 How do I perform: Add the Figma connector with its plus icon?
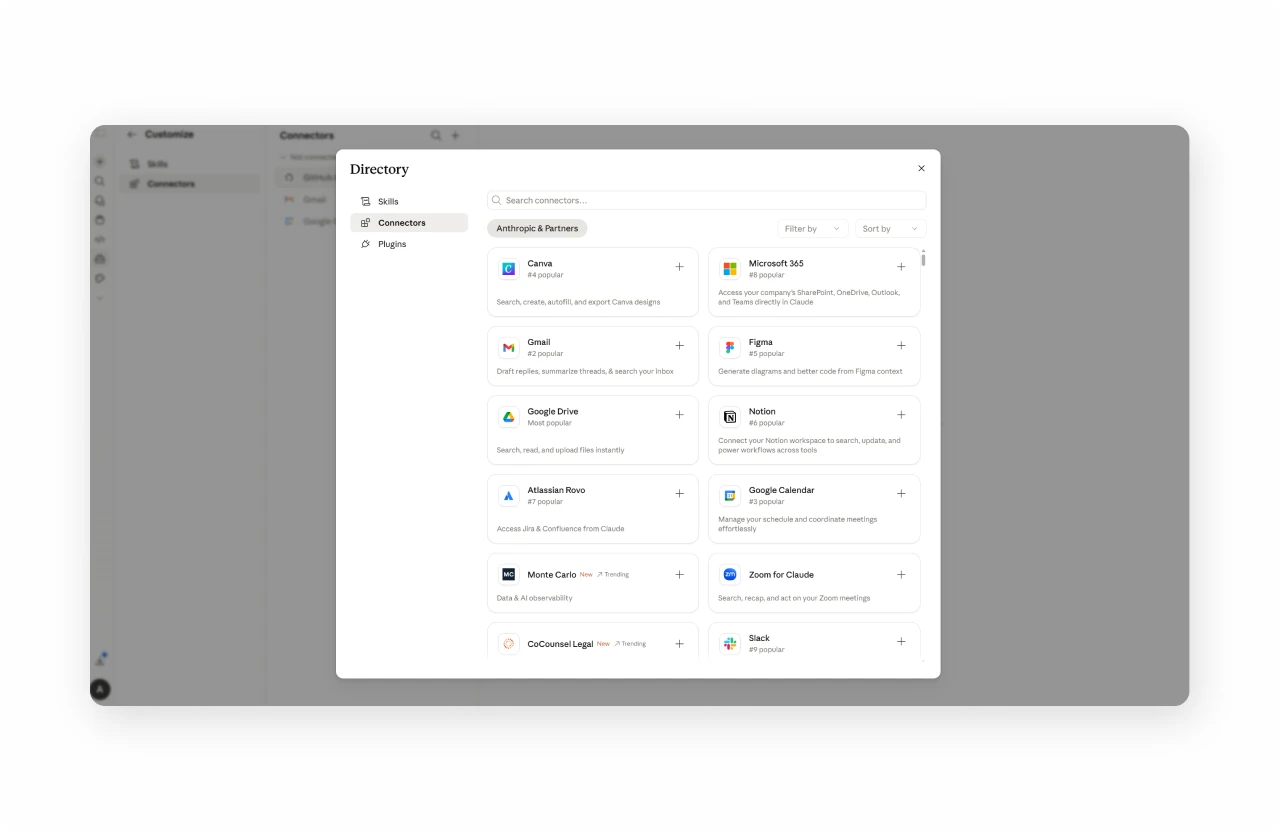pos(901,346)
